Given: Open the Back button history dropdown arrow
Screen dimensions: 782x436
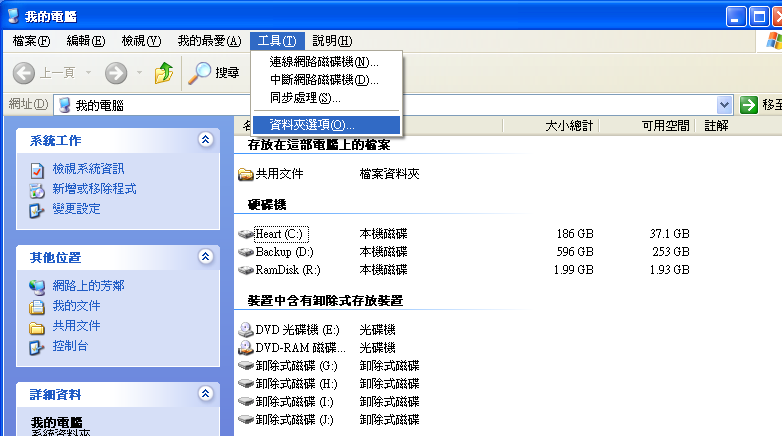Looking at the screenshot, I should [88, 72].
